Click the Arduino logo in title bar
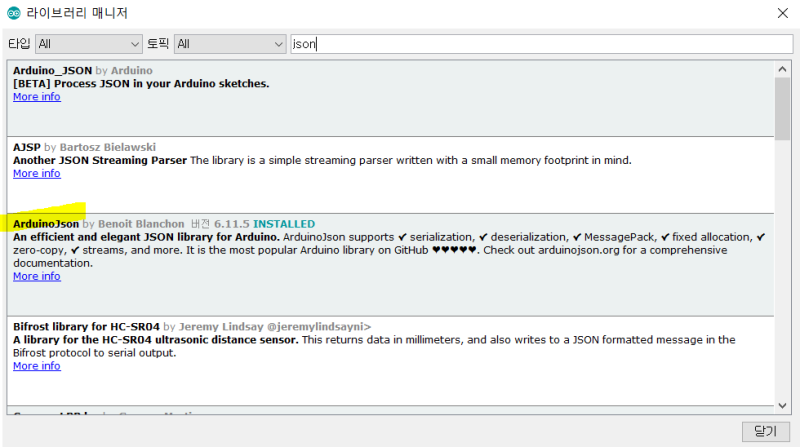This screenshot has width=800, height=447. click(x=14, y=13)
